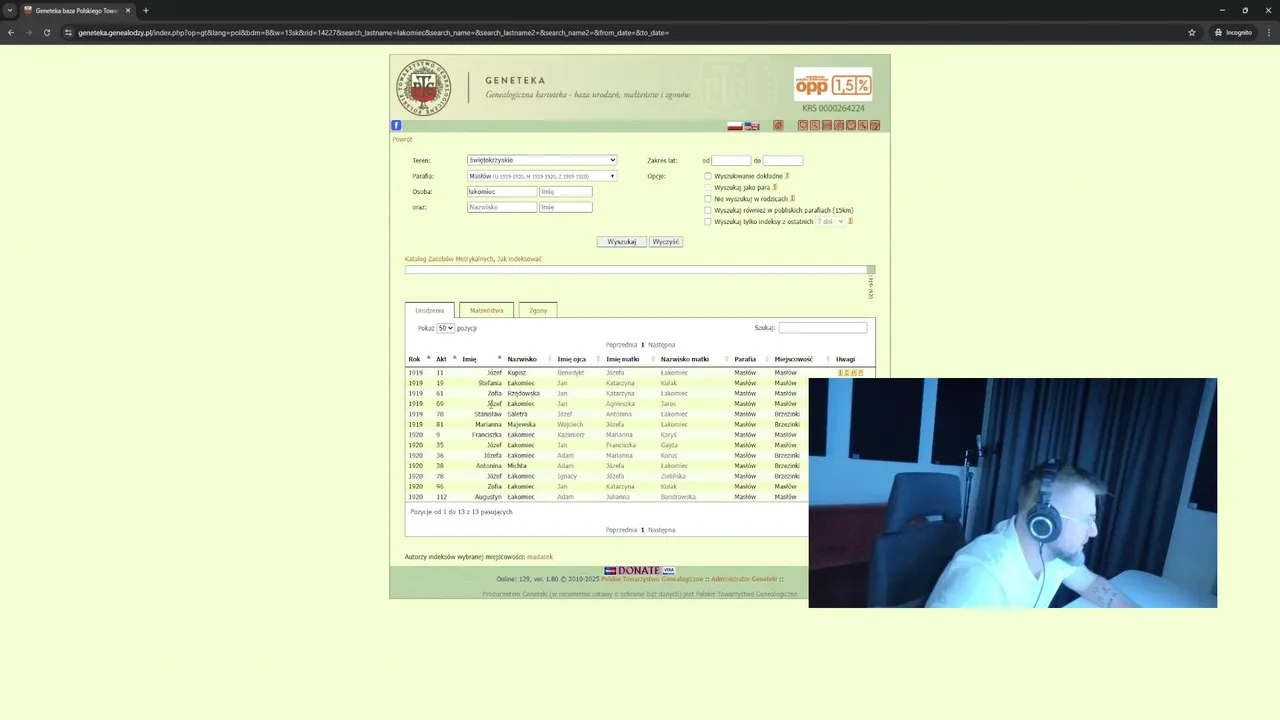Open the Pokaz 50 entries dropdown
Screen dimensions: 1280x720
(445, 328)
